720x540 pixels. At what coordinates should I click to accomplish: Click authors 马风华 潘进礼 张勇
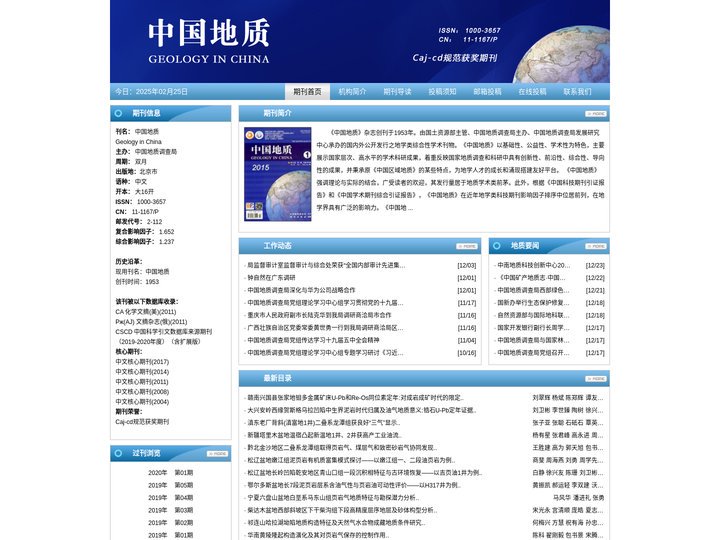(579, 498)
